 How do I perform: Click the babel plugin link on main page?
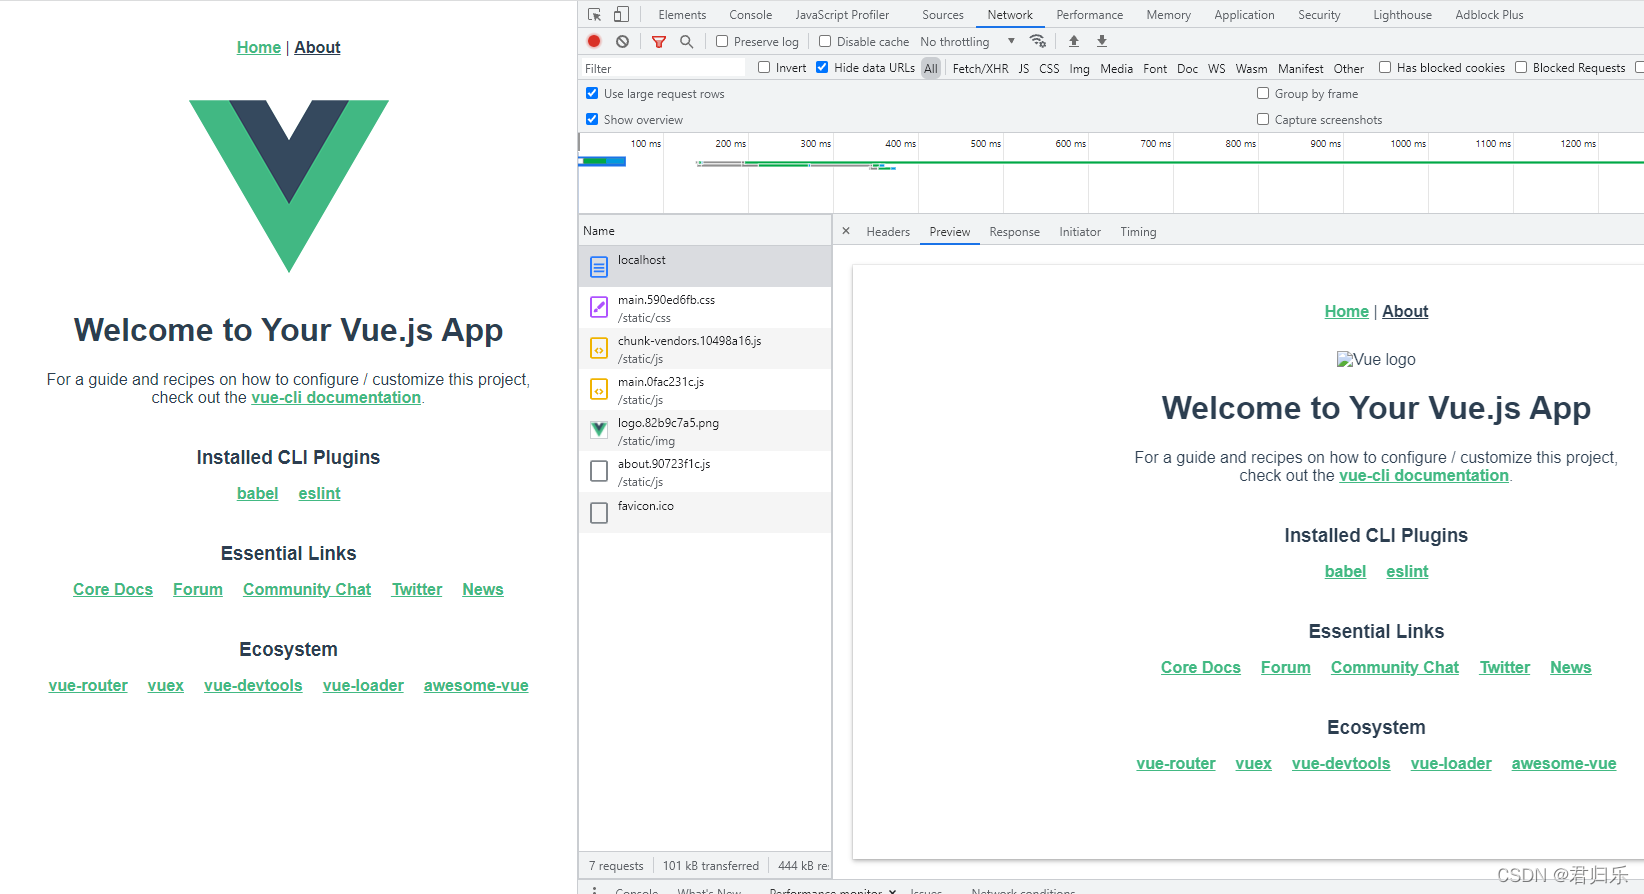[257, 493]
